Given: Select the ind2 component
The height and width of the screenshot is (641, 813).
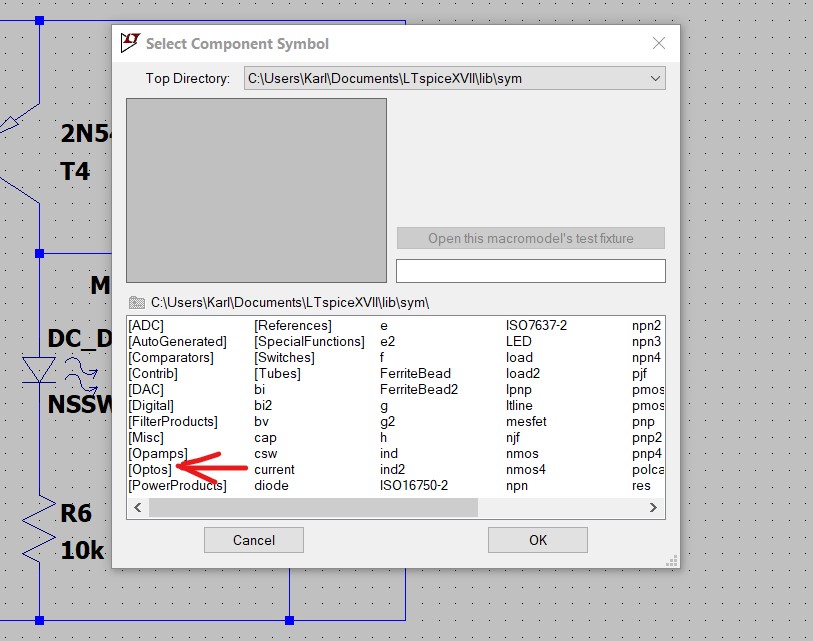Looking at the screenshot, I should (x=393, y=470).
